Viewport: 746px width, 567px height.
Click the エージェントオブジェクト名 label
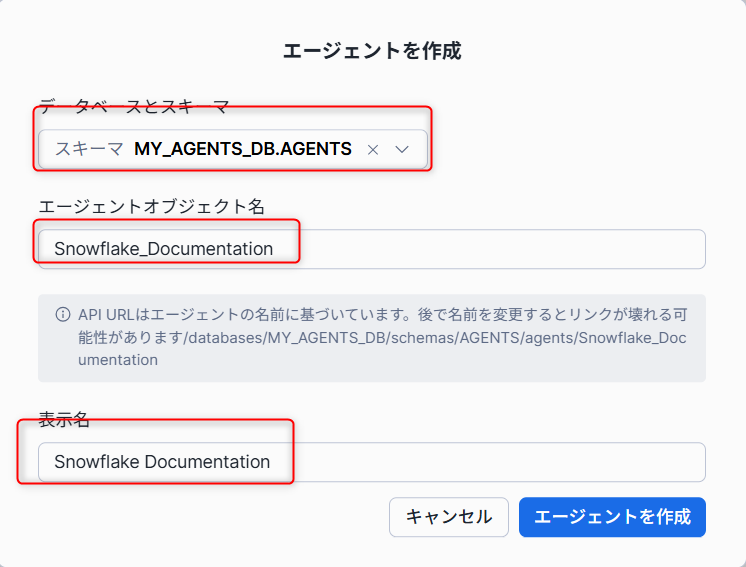(x=151, y=206)
